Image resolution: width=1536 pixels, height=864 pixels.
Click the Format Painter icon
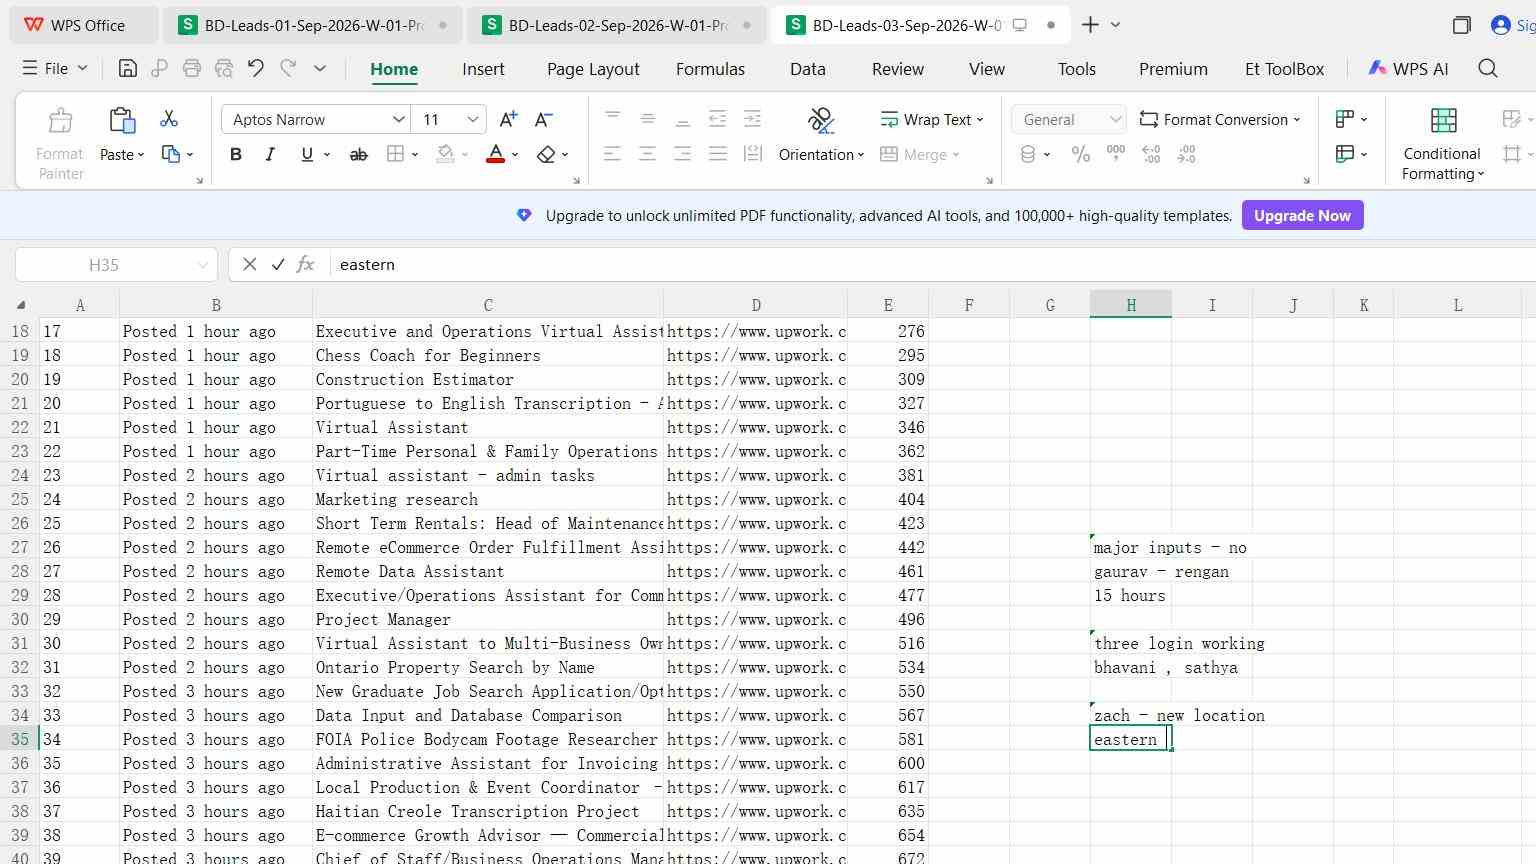pyautogui.click(x=60, y=121)
